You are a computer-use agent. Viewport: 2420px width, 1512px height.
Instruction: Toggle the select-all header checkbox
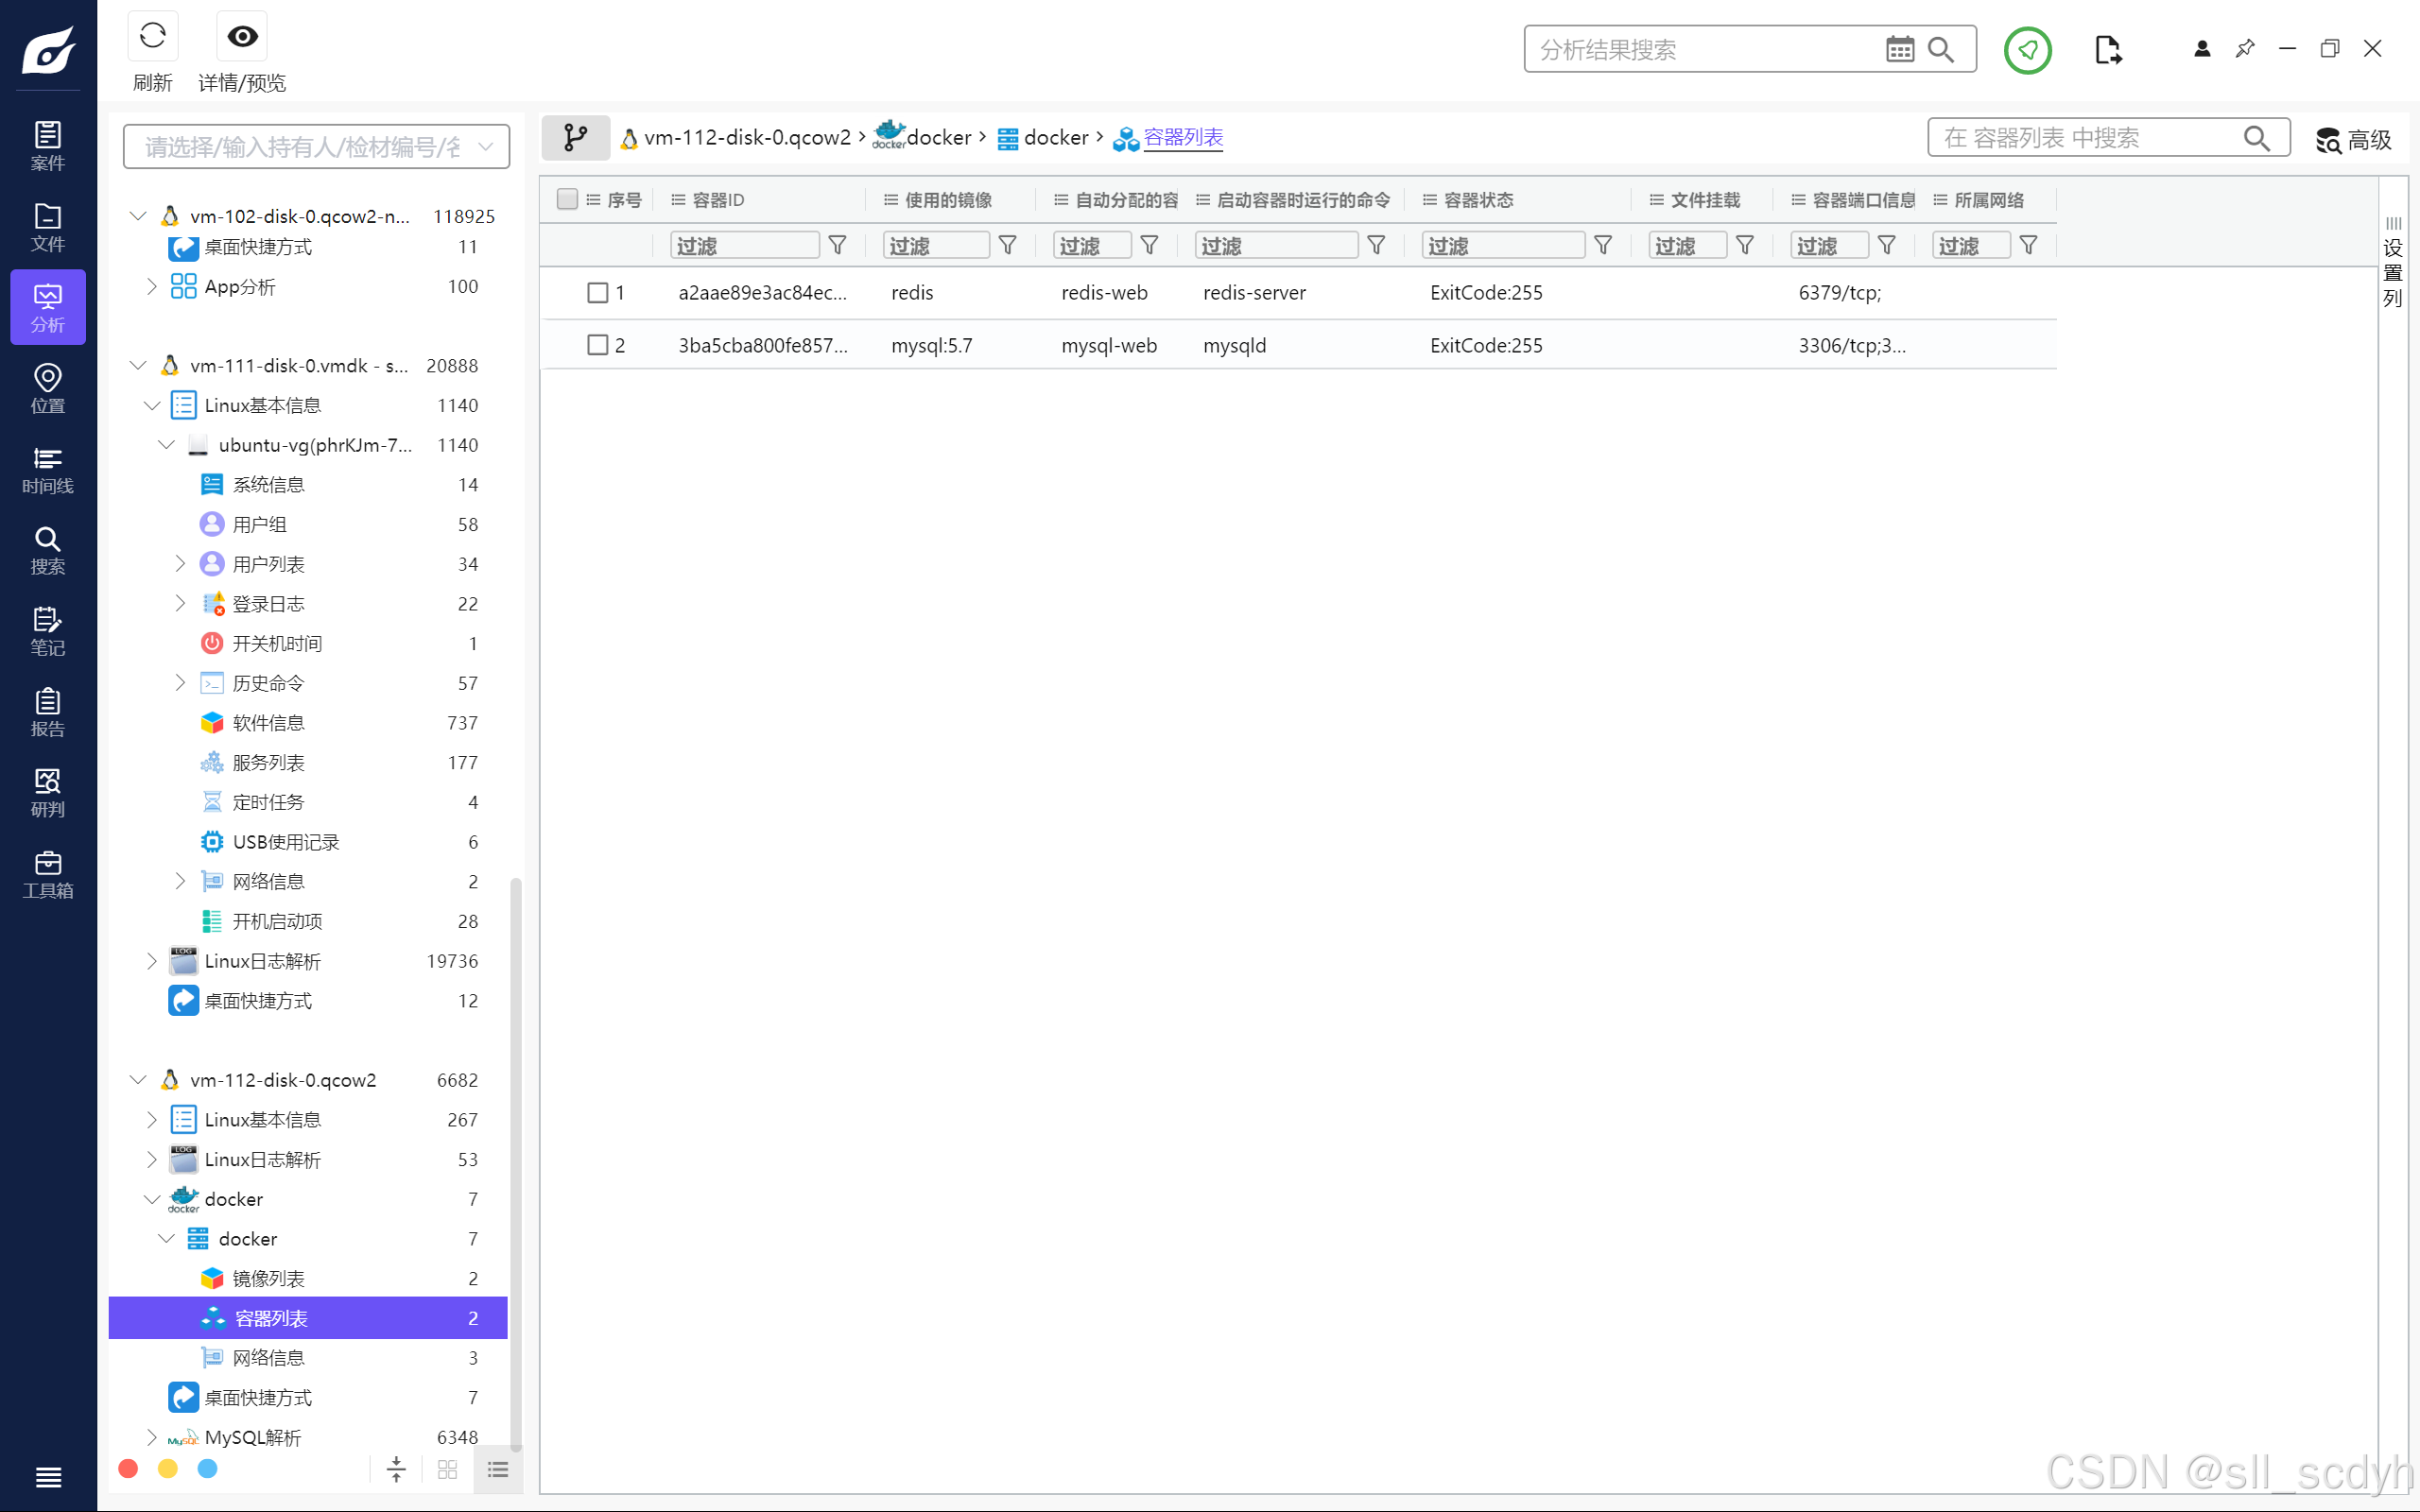pos(567,199)
